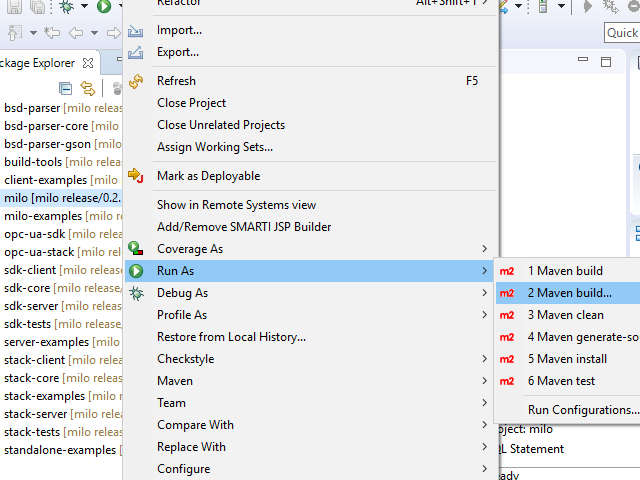Click the Debug bug icon in toolbar

67,8
